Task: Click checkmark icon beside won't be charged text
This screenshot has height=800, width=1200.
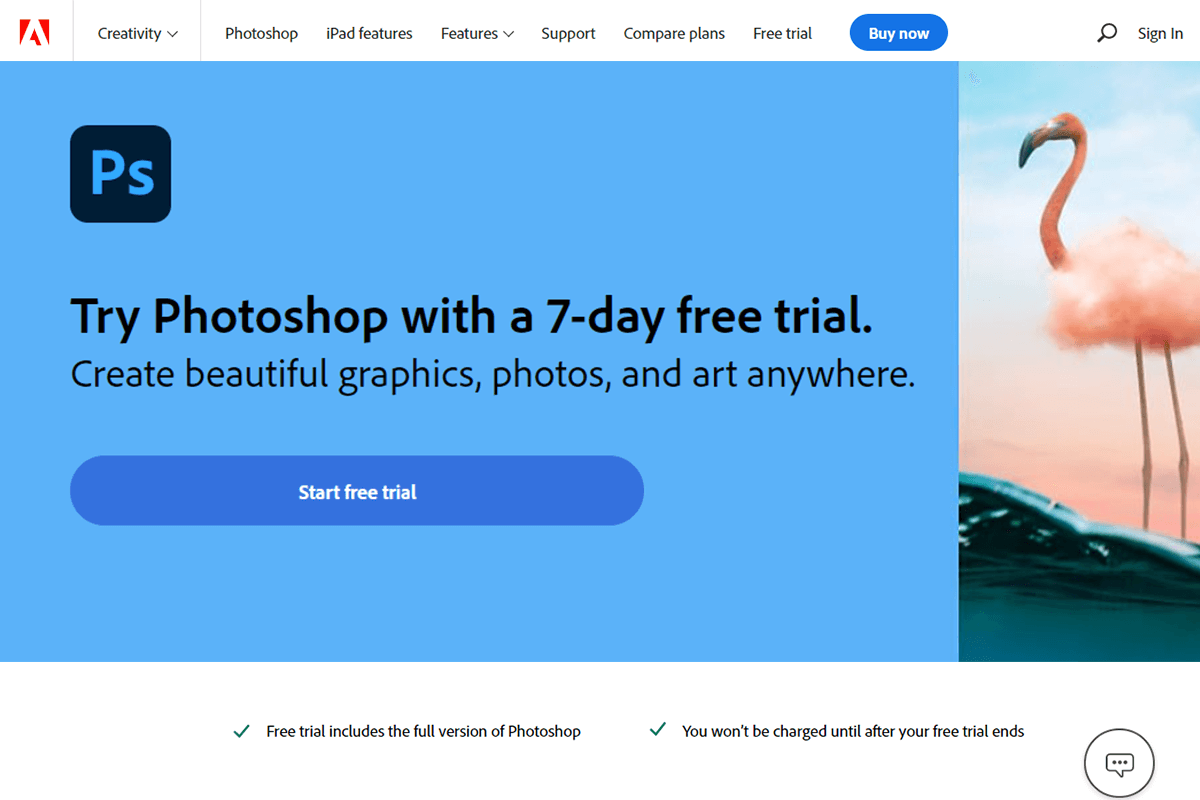Action: point(657,730)
